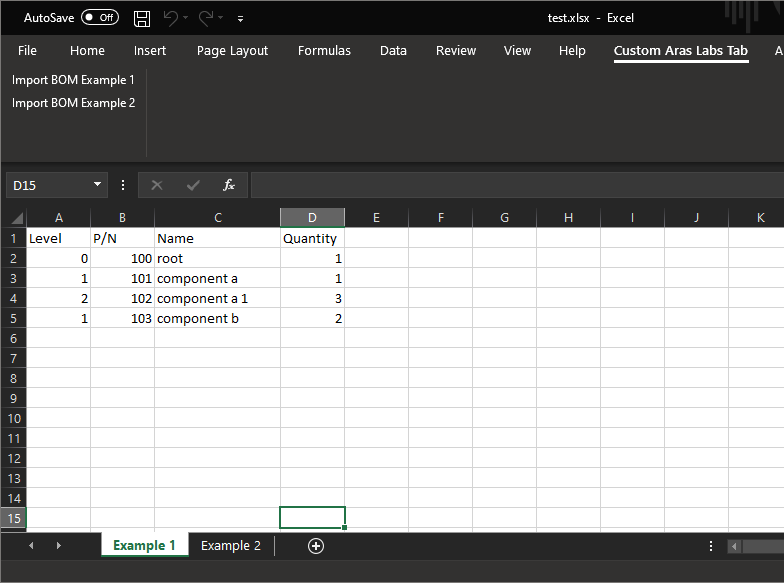Click the Save disk icon
Screen dimensions: 784x583
click(x=142, y=18)
